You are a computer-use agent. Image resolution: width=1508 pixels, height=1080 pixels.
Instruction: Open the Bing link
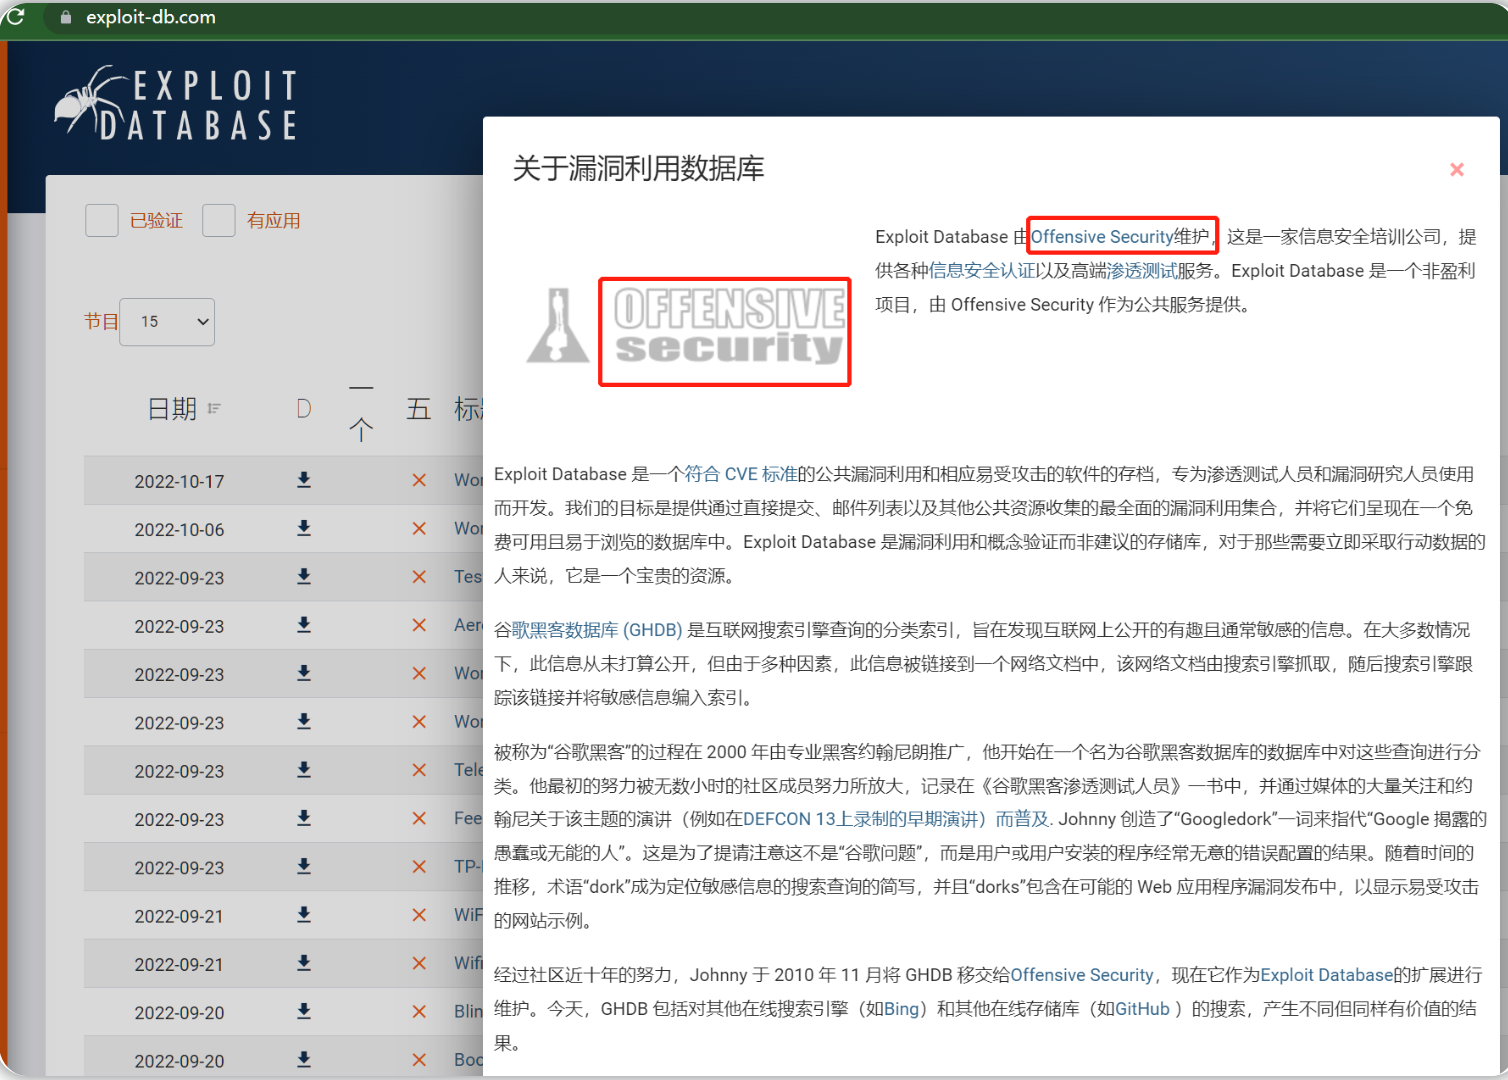901,1009
